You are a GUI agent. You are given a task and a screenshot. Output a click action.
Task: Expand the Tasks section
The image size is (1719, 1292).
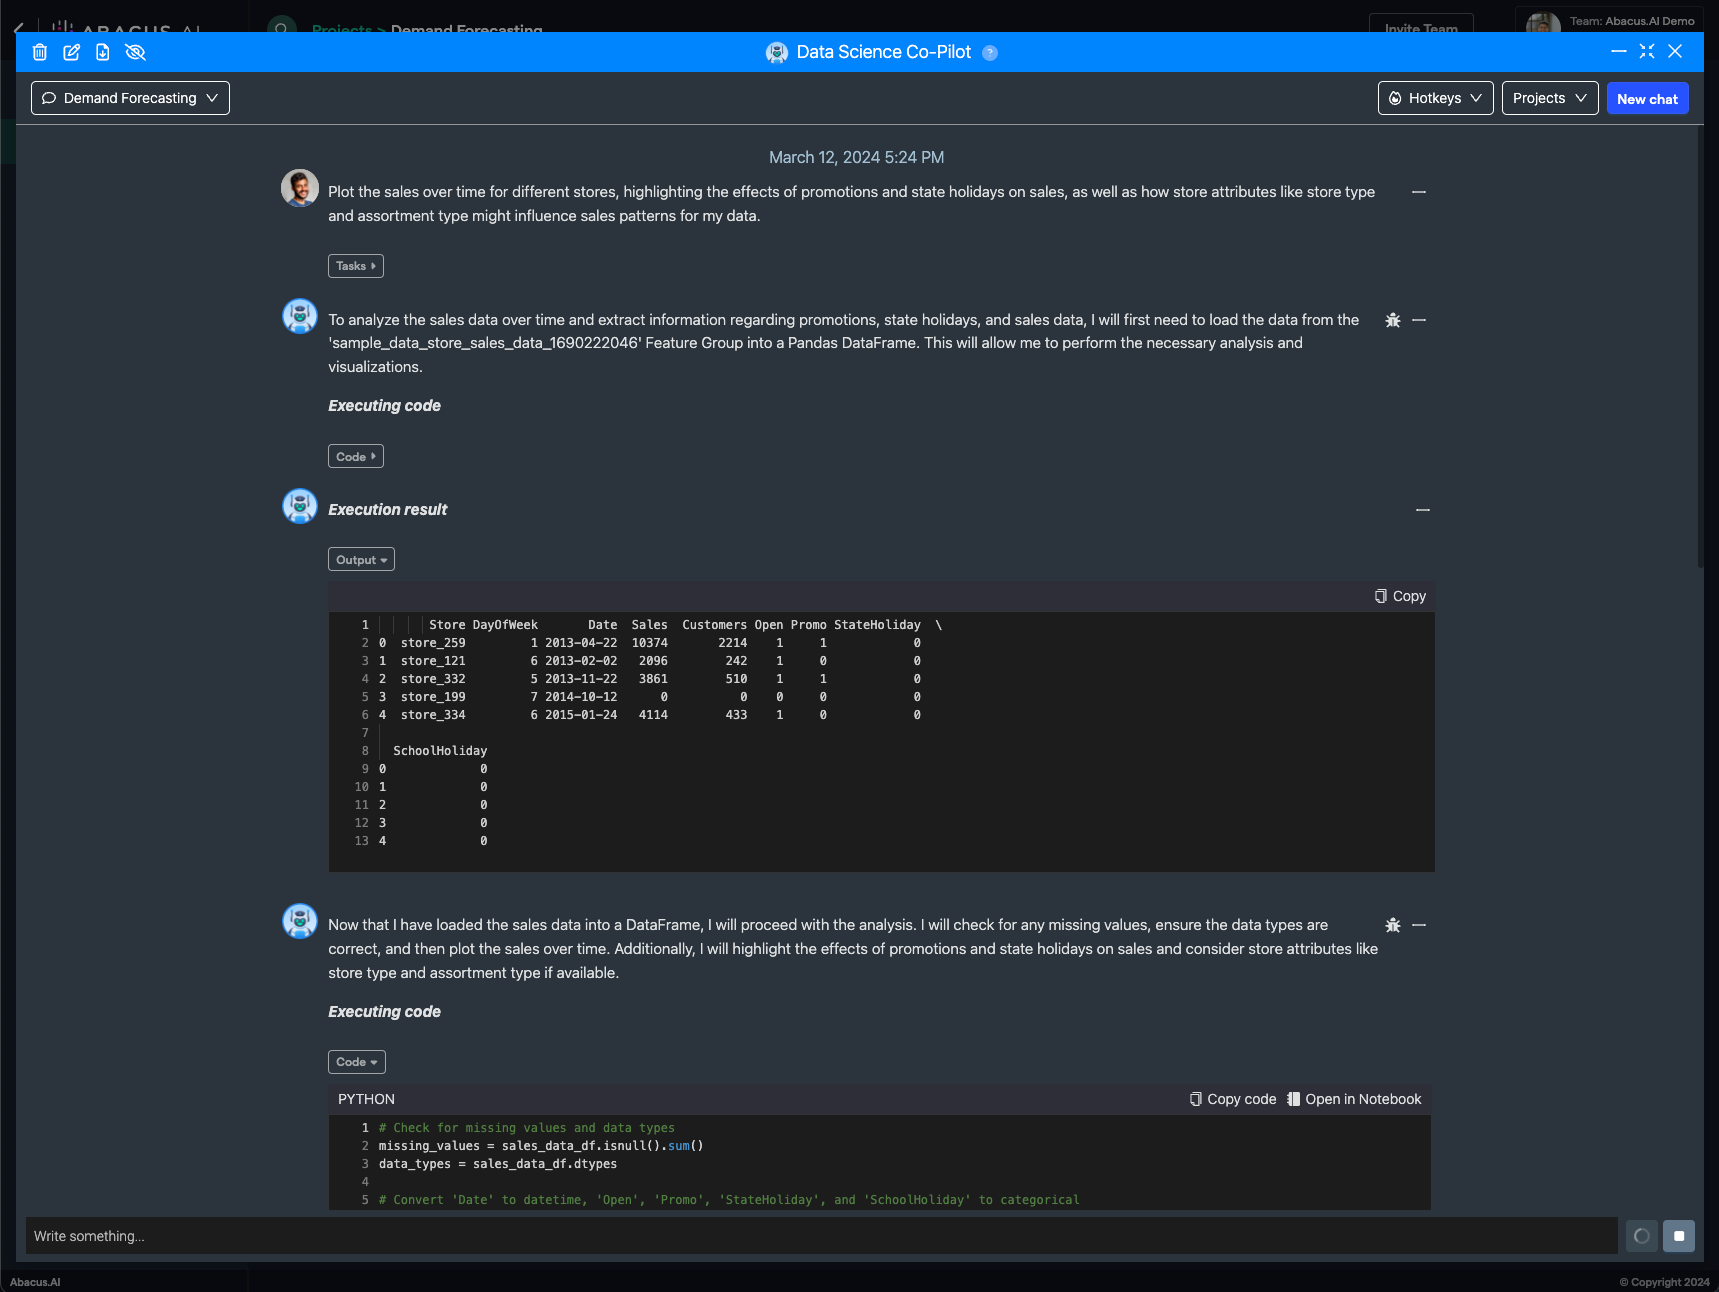pos(355,266)
